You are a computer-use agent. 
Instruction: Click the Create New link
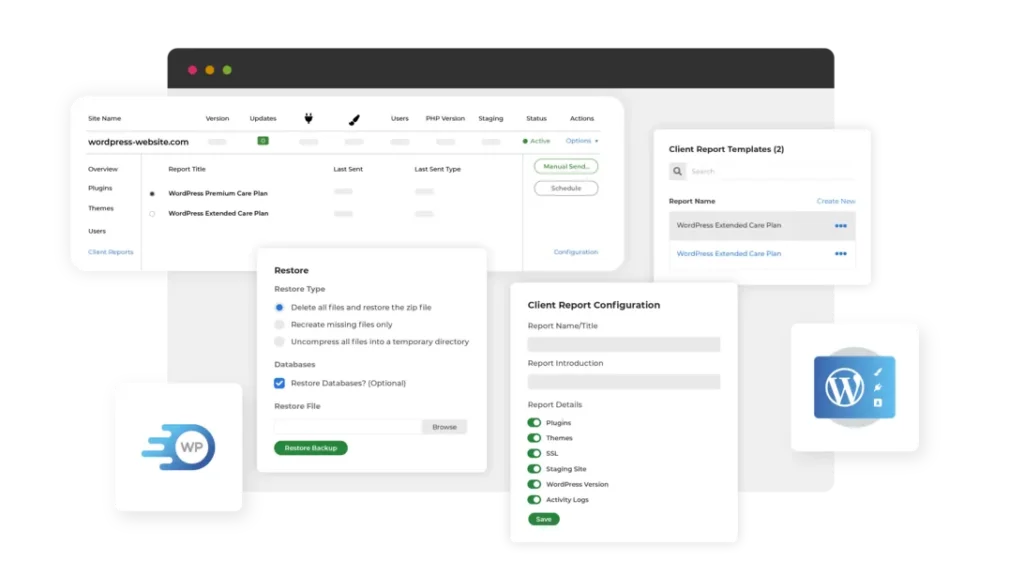[x=836, y=201]
